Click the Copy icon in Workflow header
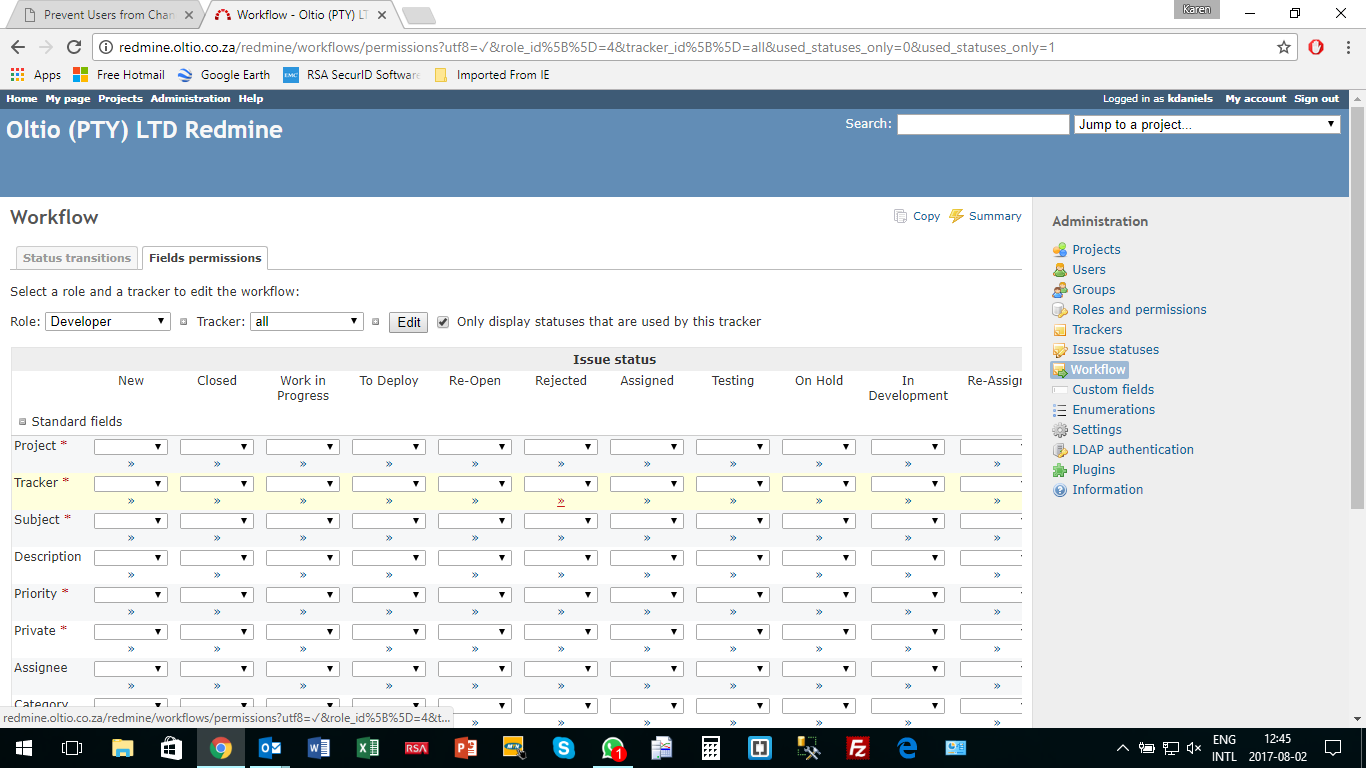The height and width of the screenshot is (768, 1366). click(x=900, y=216)
